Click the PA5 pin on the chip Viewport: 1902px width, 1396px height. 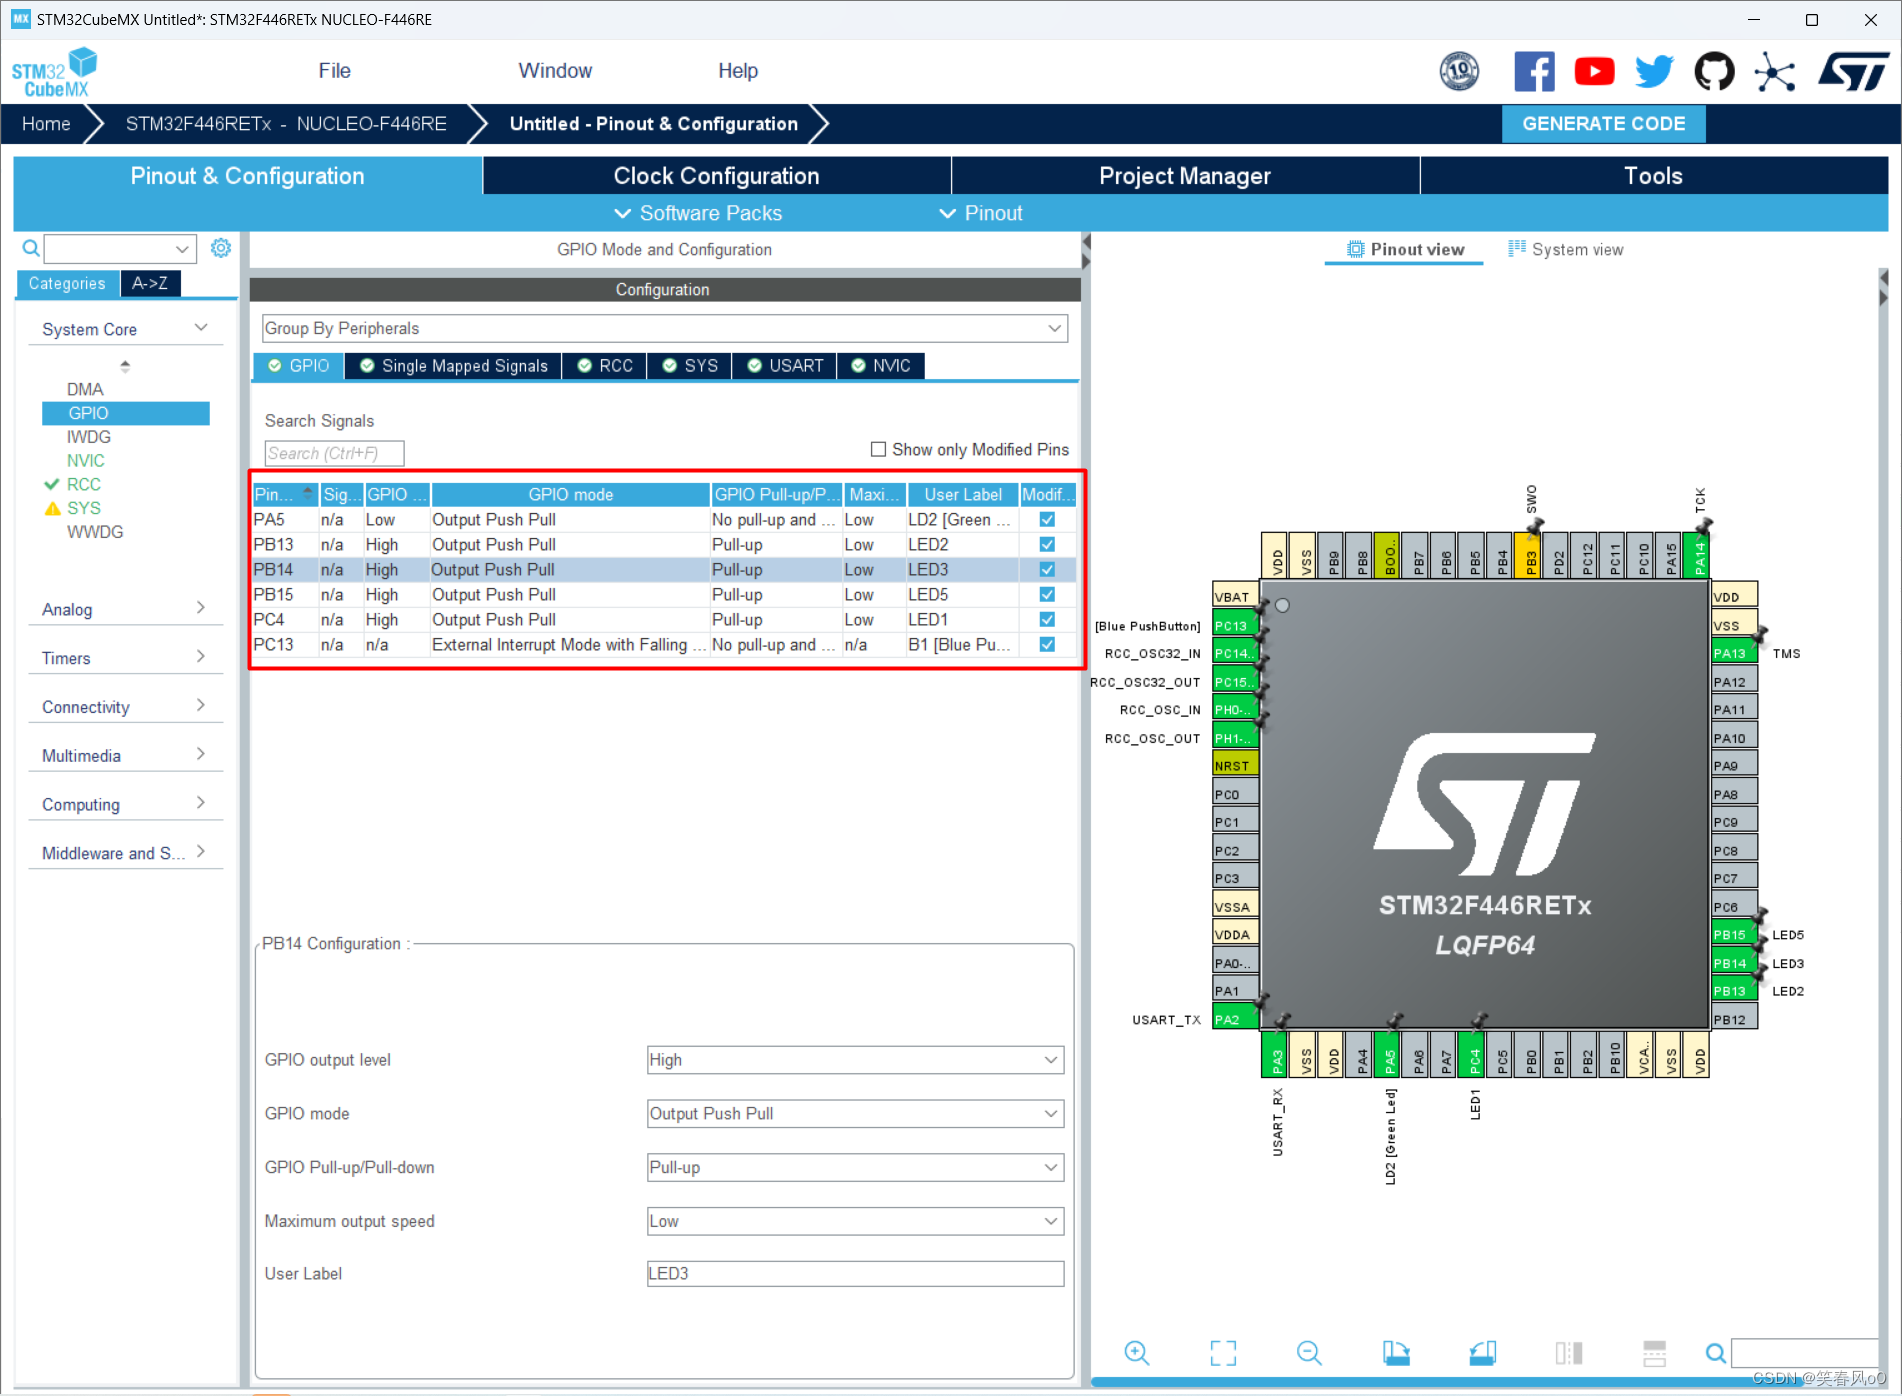(1390, 1055)
